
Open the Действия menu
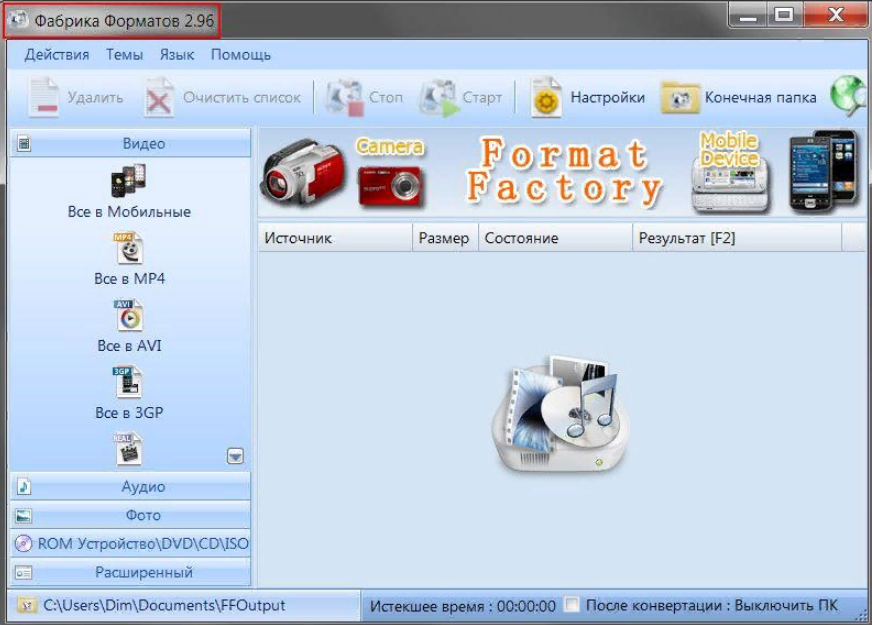tap(57, 55)
